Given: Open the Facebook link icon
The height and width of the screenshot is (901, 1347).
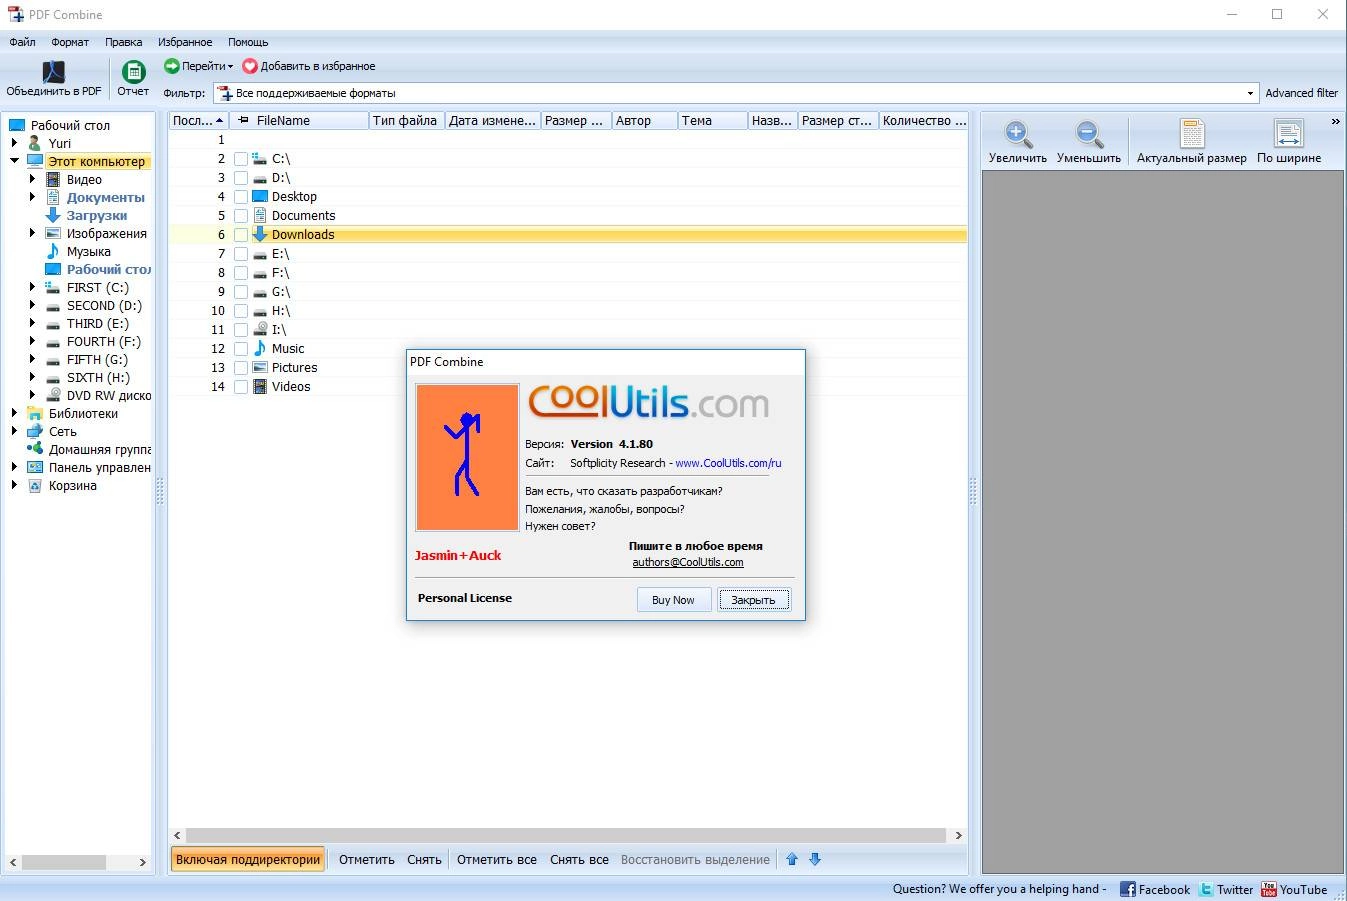Looking at the screenshot, I should pos(1127,889).
